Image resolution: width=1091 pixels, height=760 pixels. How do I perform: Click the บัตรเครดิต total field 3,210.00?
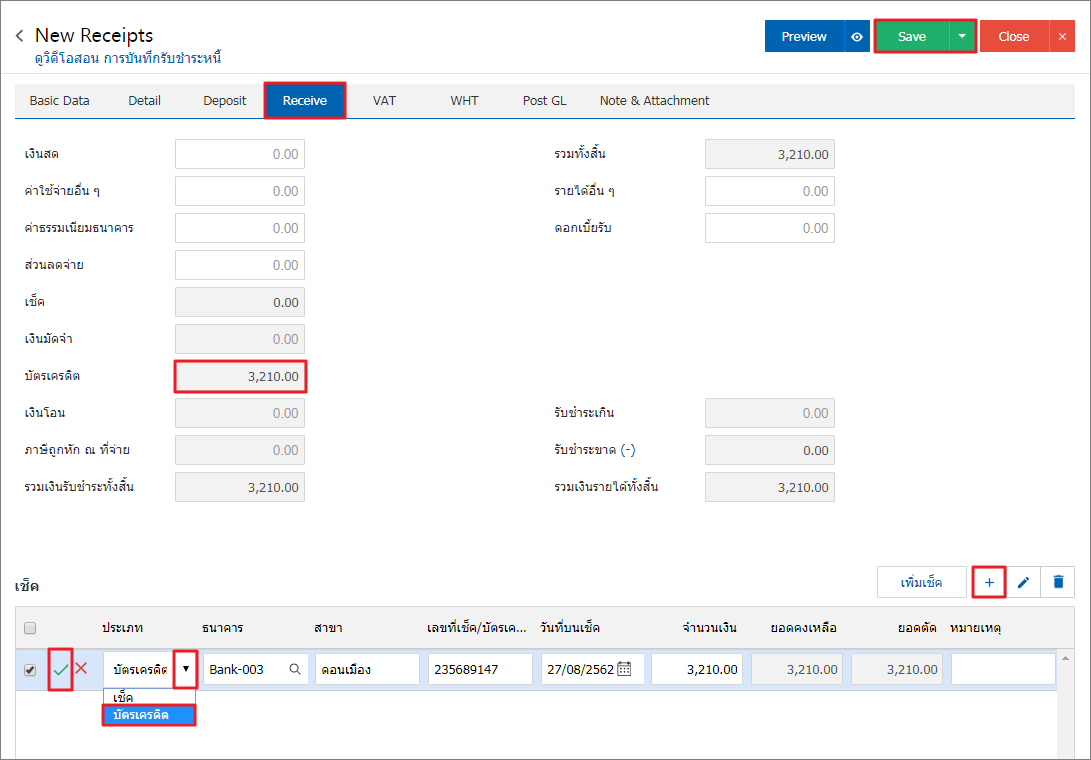240,377
